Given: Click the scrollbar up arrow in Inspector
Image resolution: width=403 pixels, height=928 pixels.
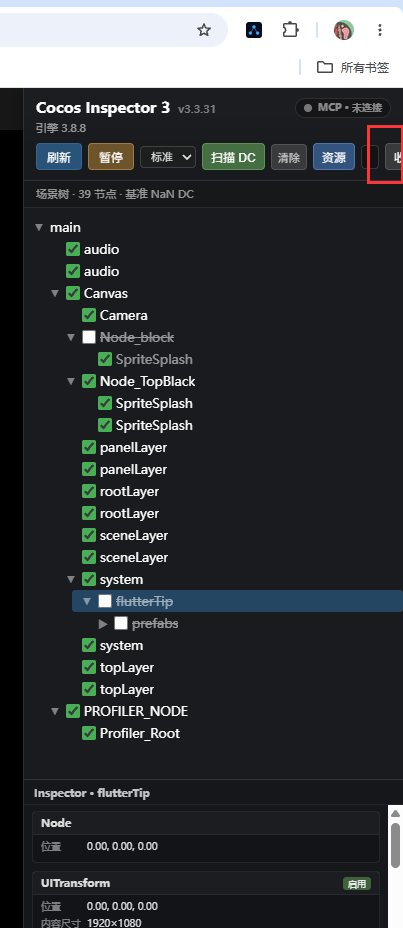Looking at the screenshot, I should click(x=395, y=814).
